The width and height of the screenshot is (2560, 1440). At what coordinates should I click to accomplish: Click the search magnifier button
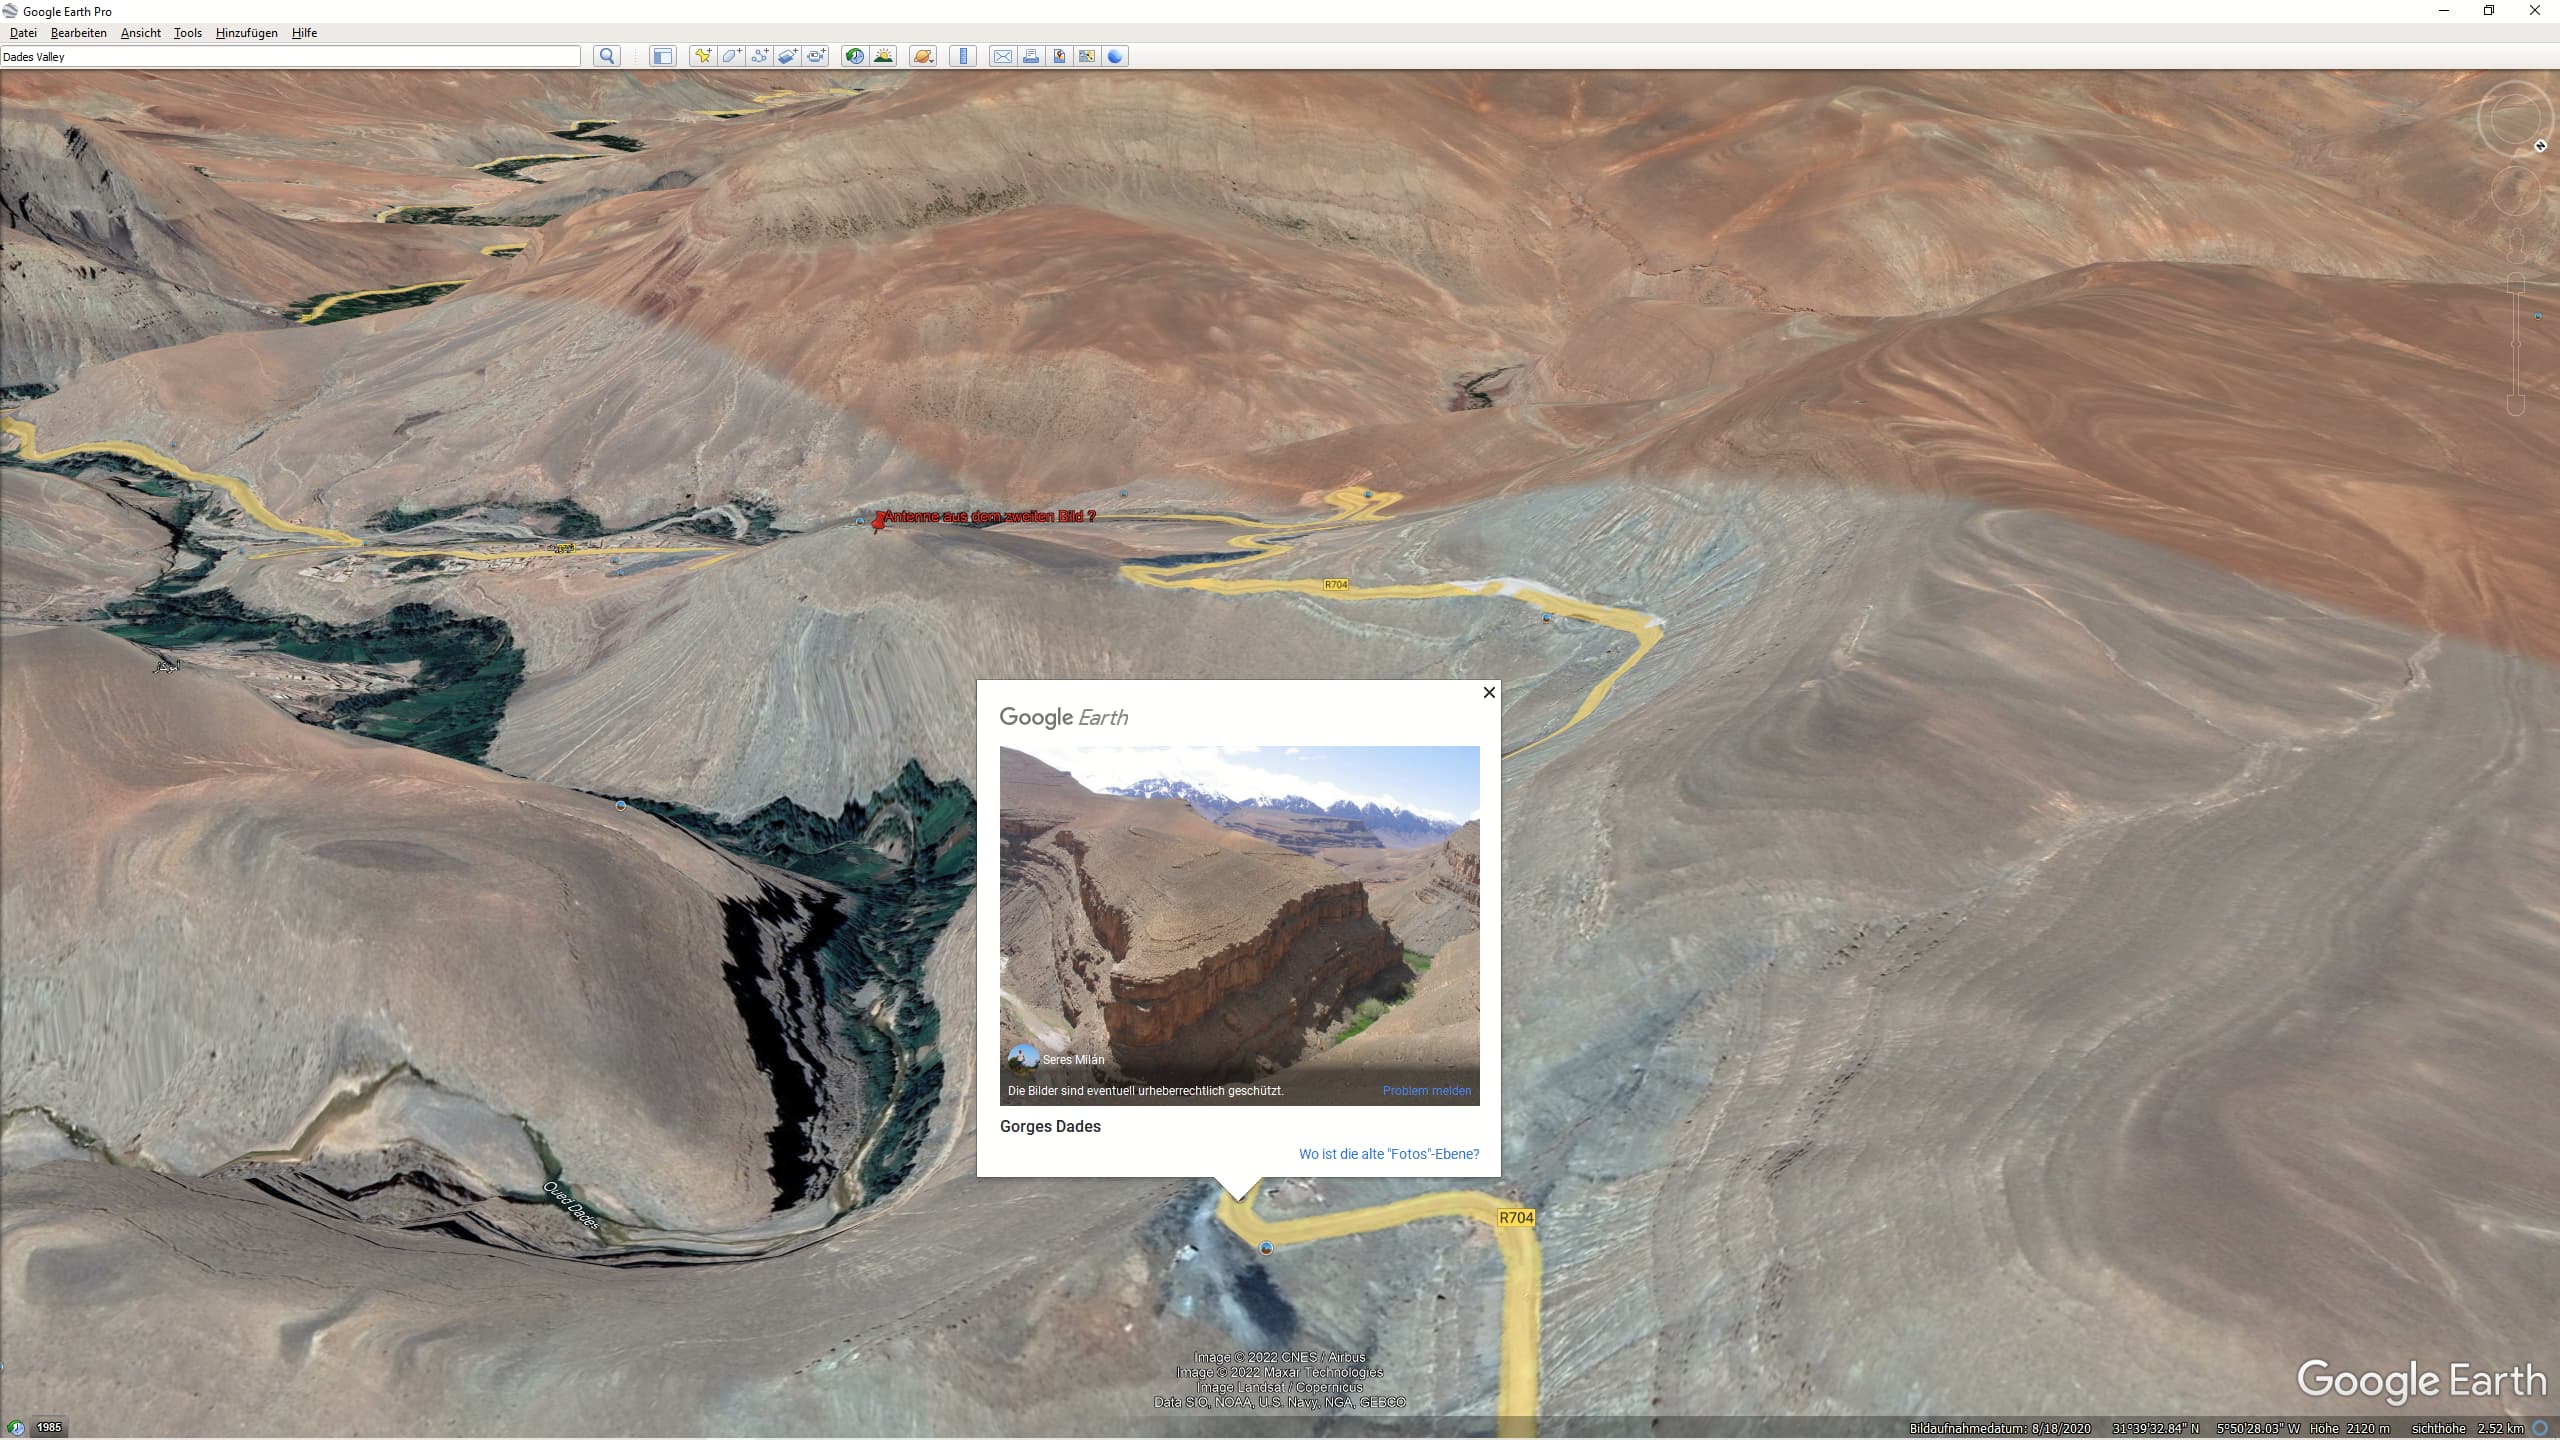tap(607, 56)
